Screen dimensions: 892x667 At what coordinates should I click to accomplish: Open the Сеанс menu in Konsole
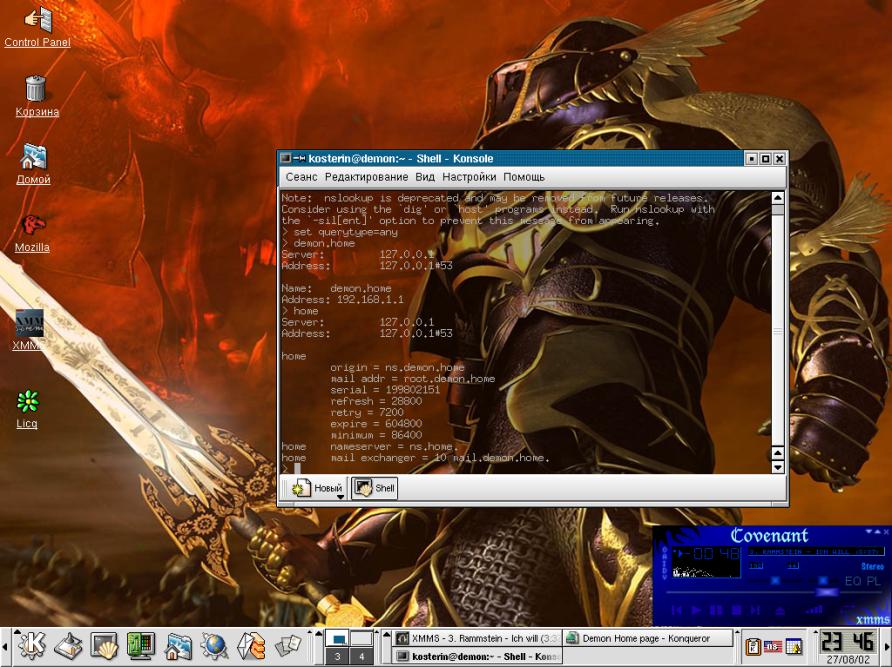click(x=302, y=177)
